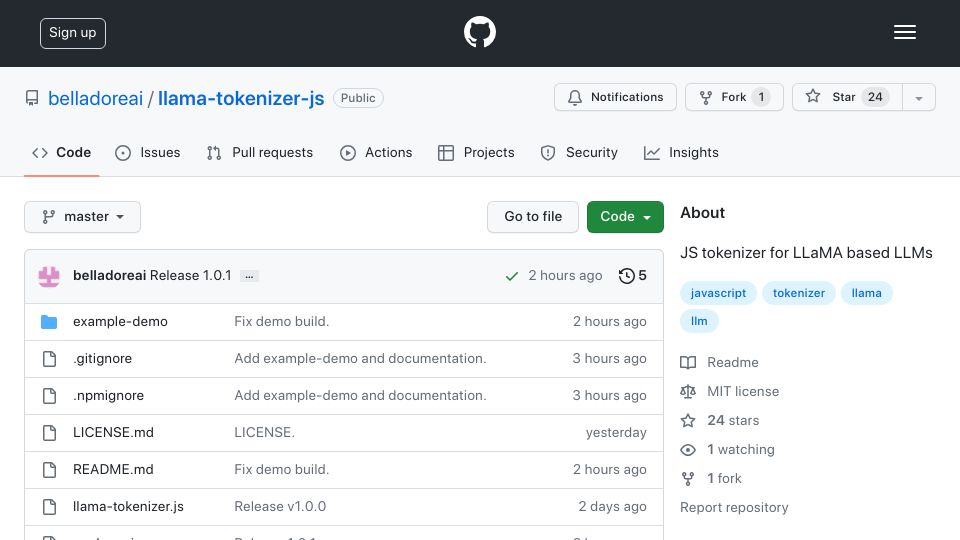Click the repository book icon beside belladoreai

tap(32, 98)
